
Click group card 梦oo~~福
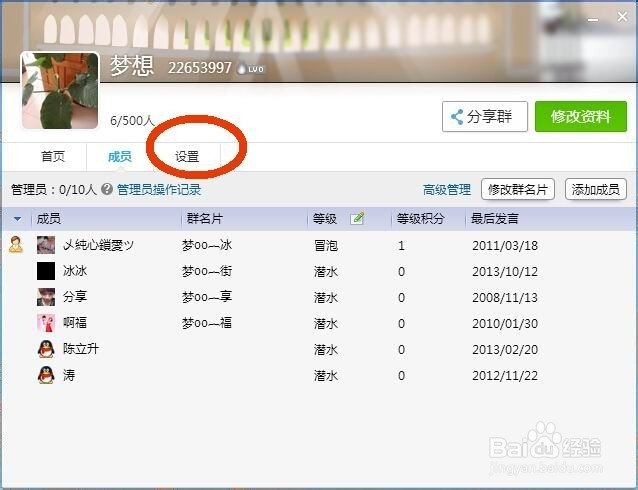207,323
